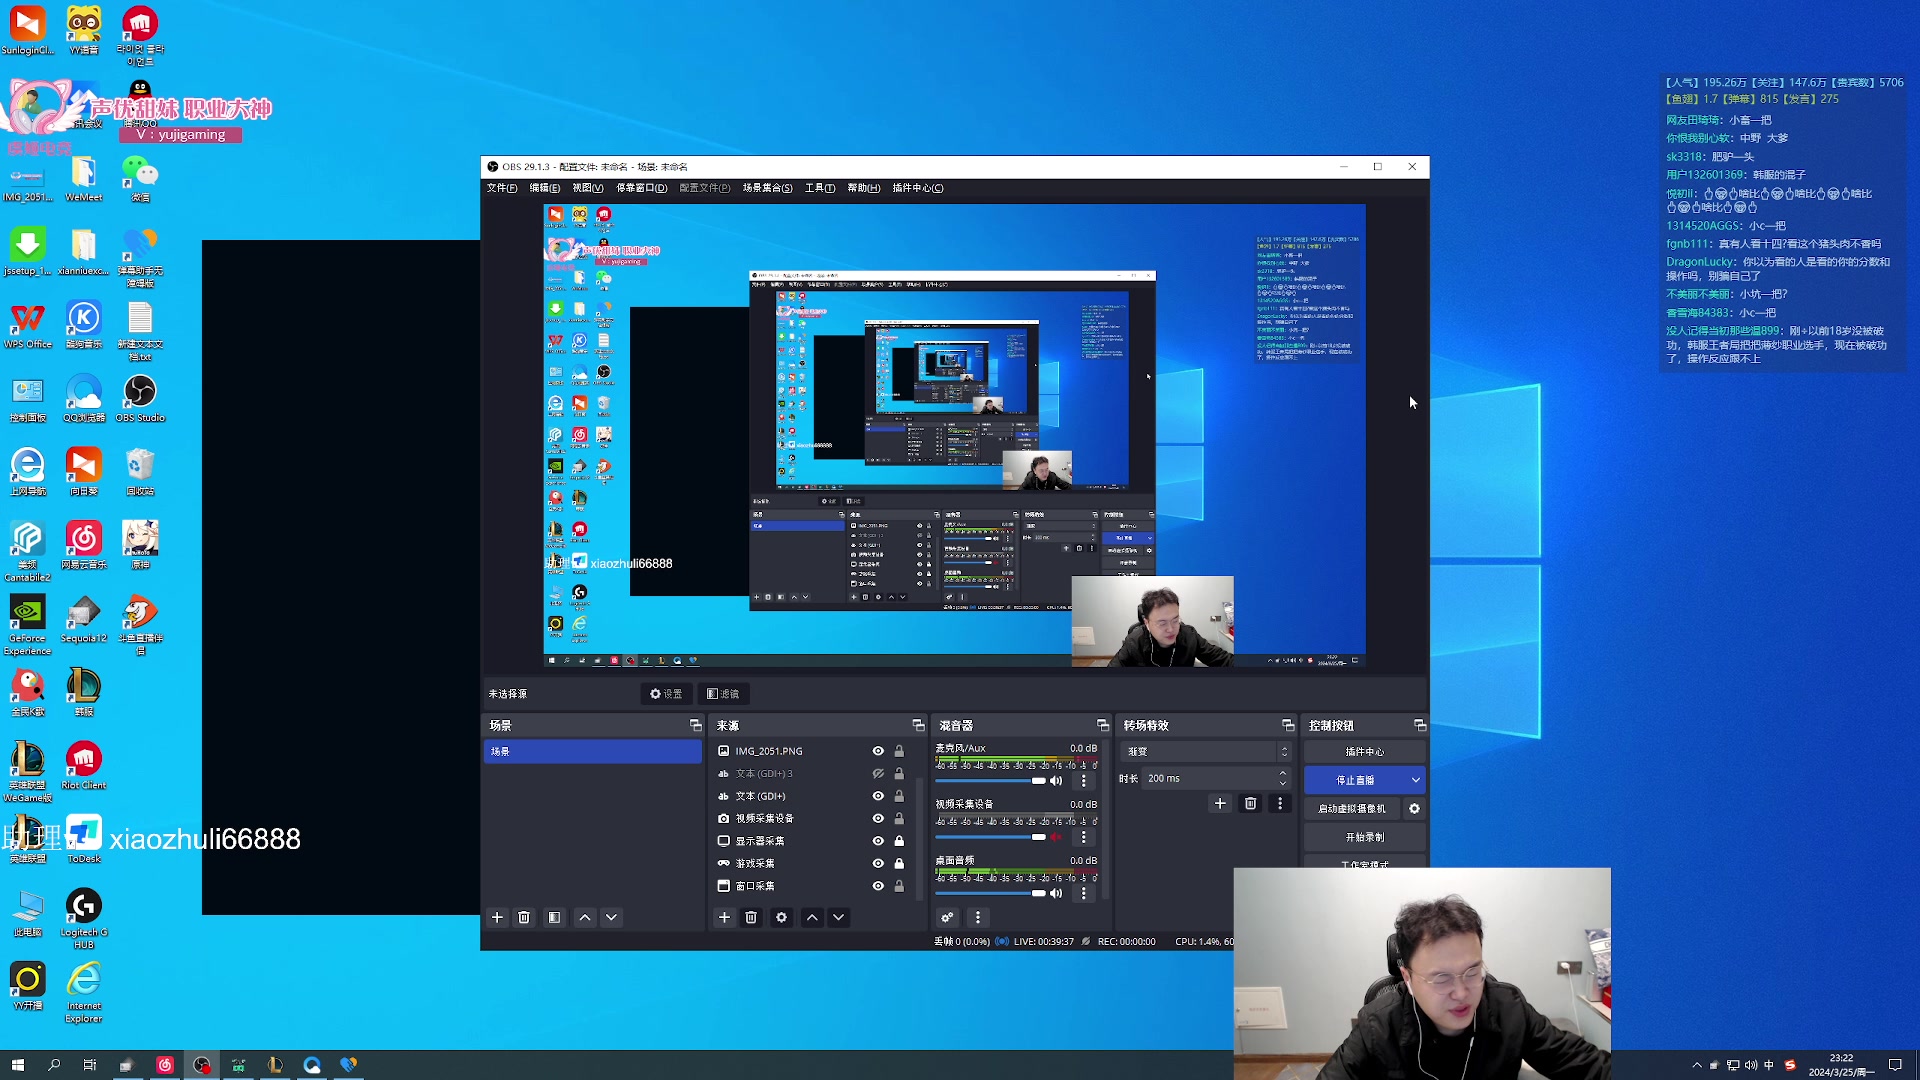Remove the transition with the 转场特效 panel's trash icon
Viewport: 1920px width, 1080px height.
pos(1250,803)
